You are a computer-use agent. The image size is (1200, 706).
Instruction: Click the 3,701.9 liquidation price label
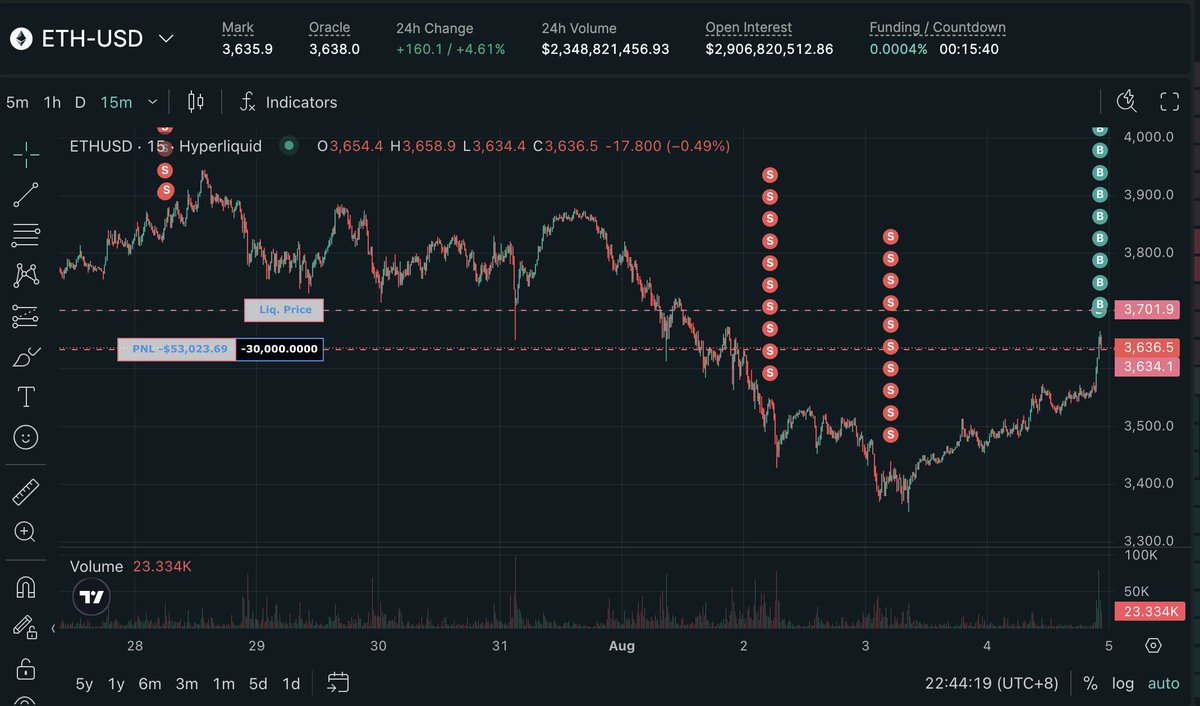tap(1148, 309)
